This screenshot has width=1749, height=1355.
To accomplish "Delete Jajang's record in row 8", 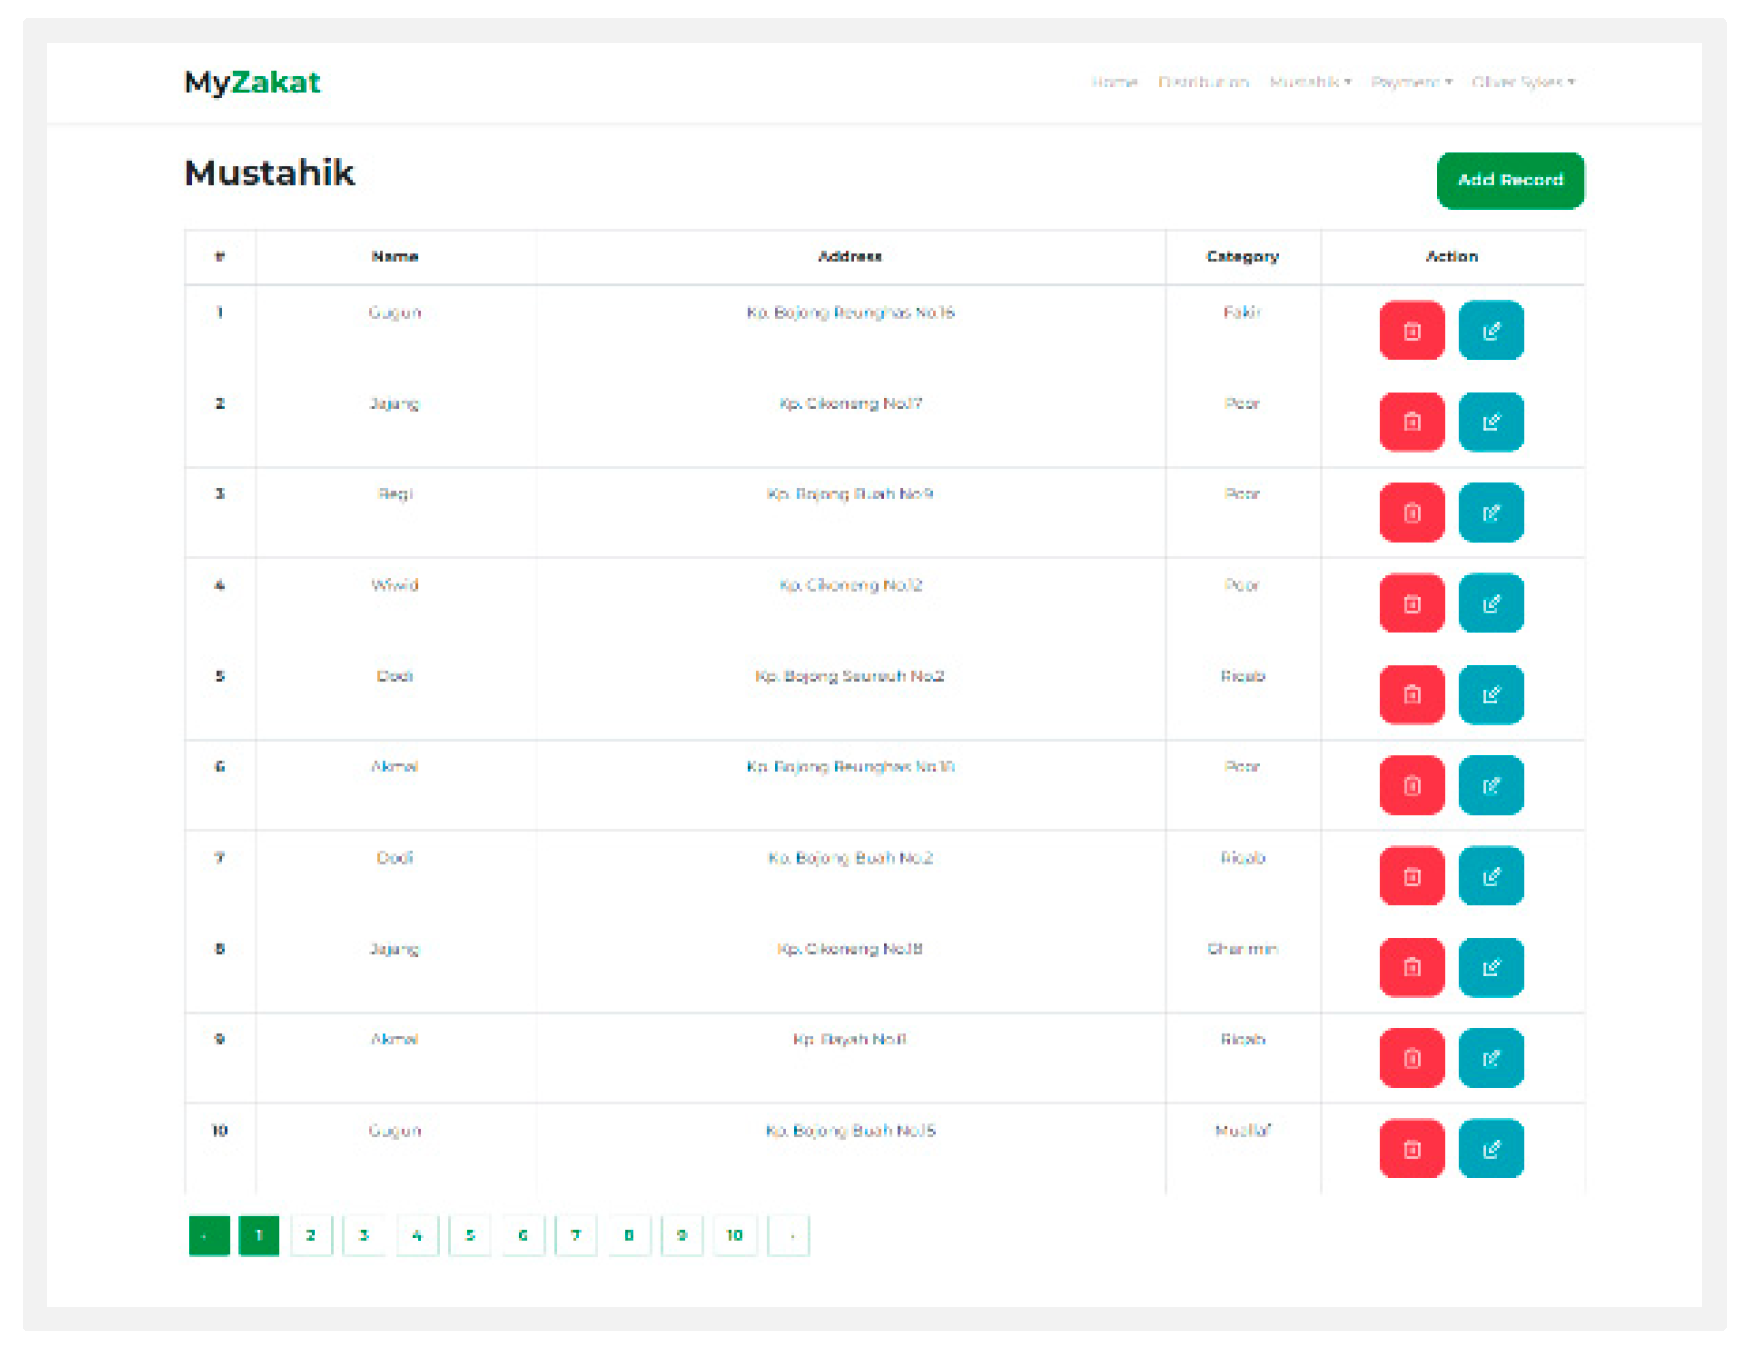I will point(1411,967).
